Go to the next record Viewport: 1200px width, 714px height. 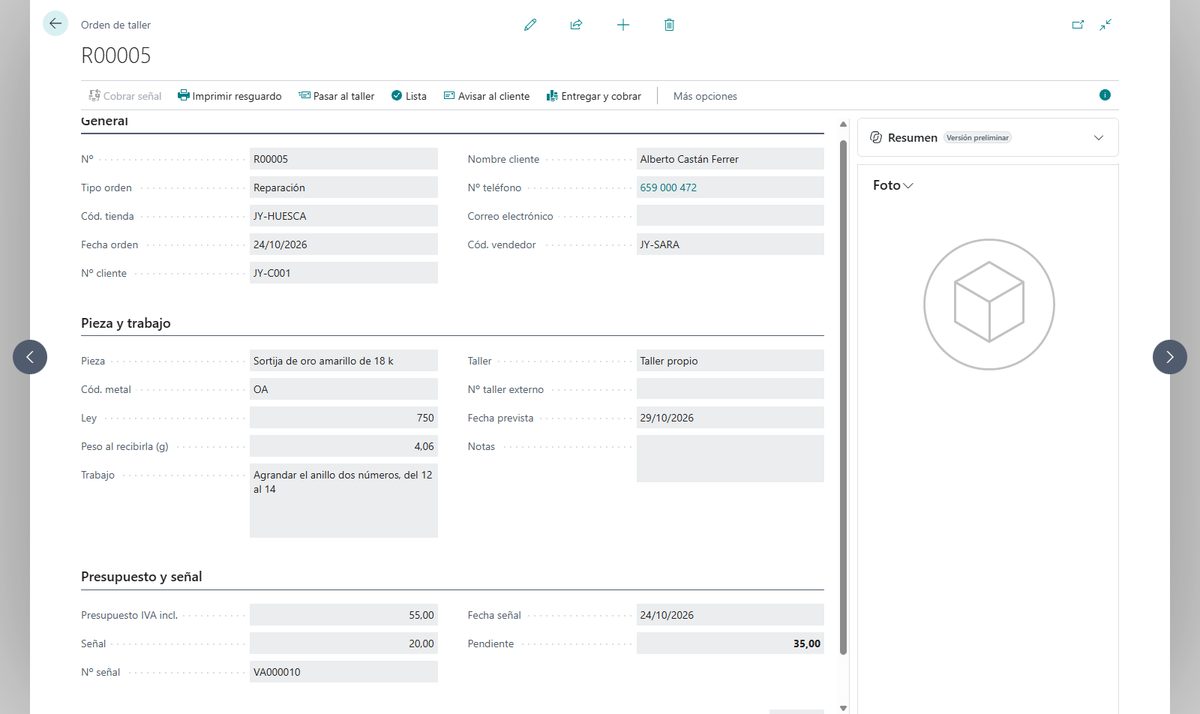1170,357
